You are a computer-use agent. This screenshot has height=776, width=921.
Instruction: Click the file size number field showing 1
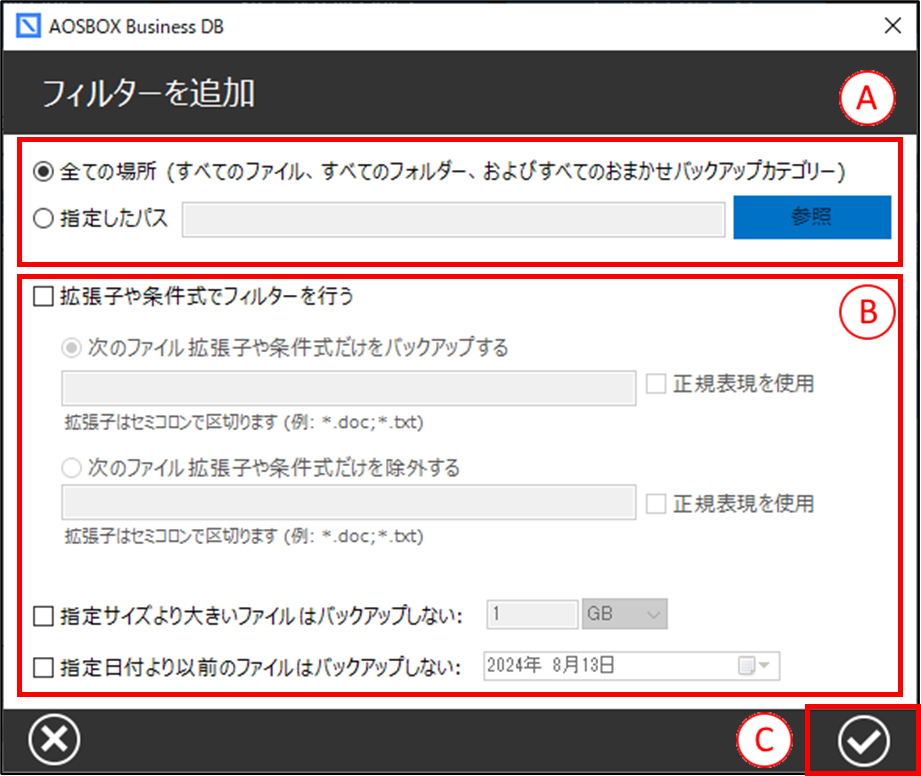[532, 614]
